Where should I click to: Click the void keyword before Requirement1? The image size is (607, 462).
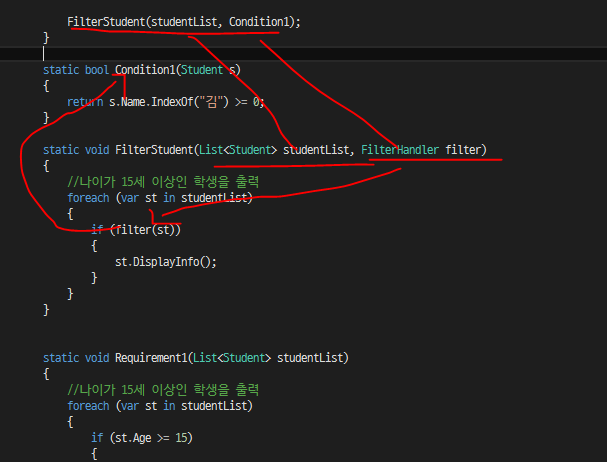tap(97, 358)
